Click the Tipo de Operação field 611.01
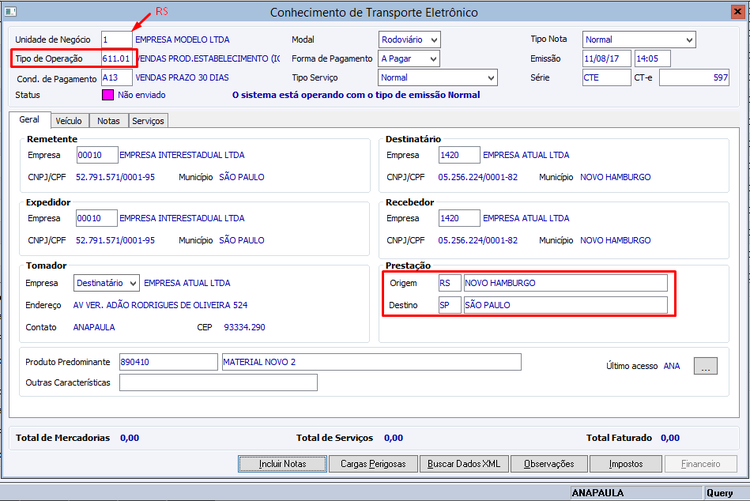 117,59
